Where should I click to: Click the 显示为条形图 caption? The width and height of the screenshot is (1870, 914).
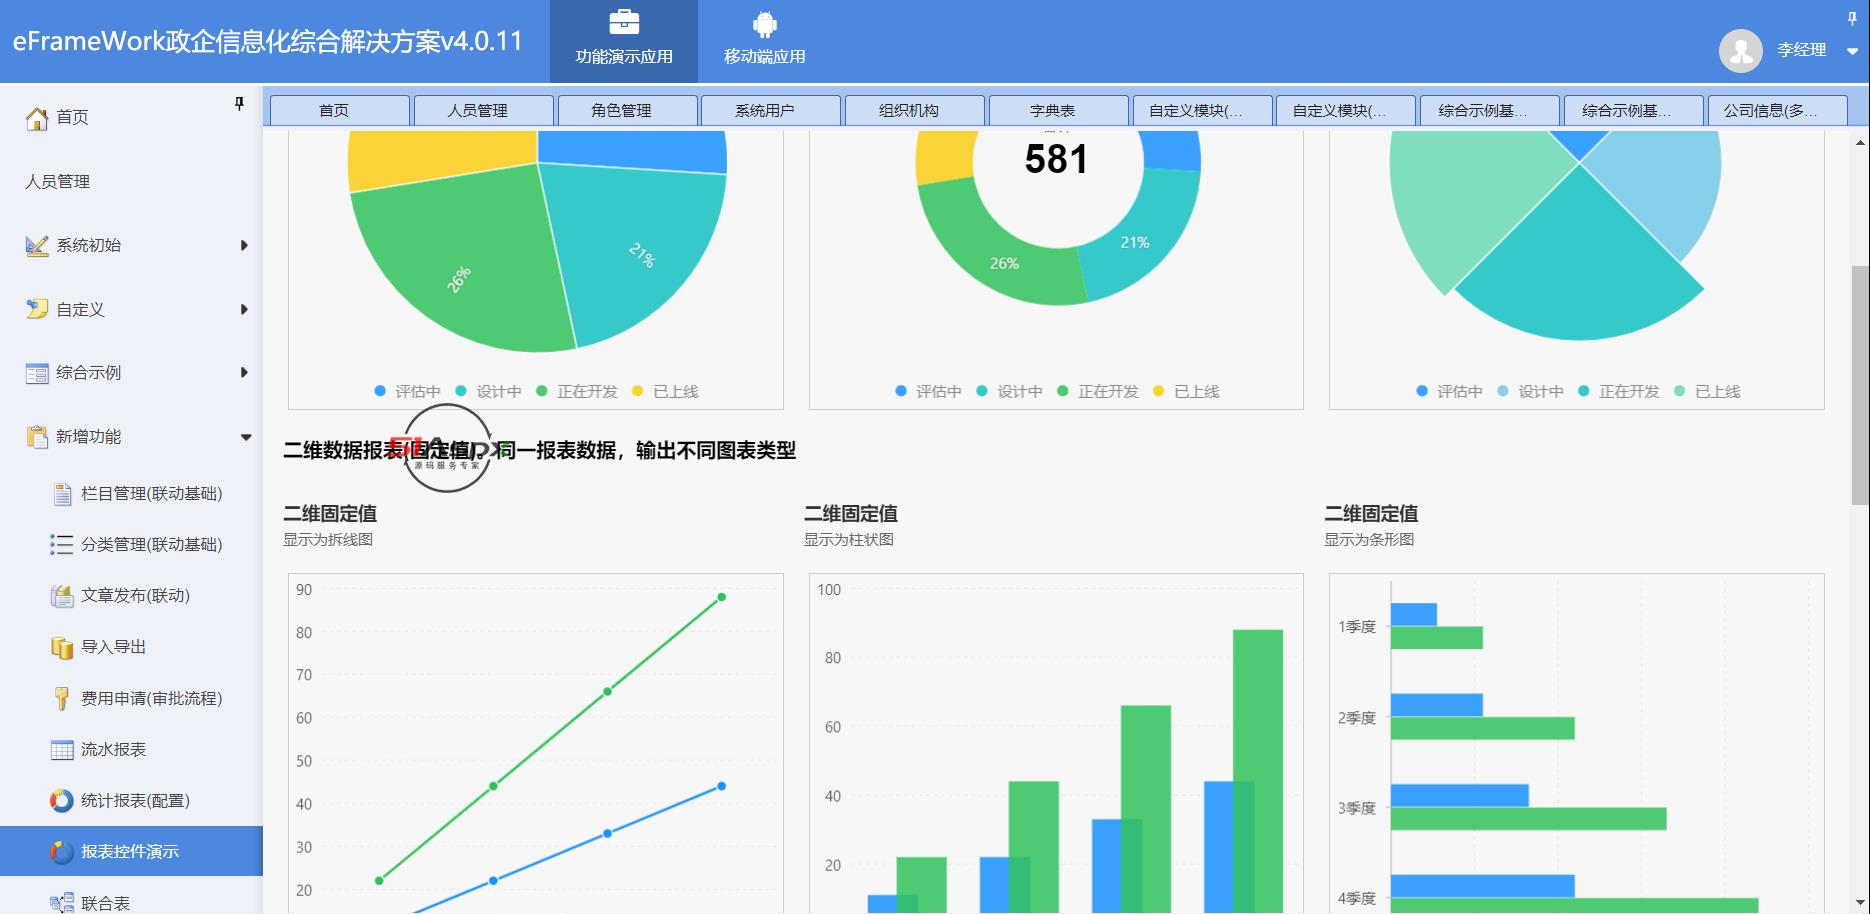(x=1369, y=540)
